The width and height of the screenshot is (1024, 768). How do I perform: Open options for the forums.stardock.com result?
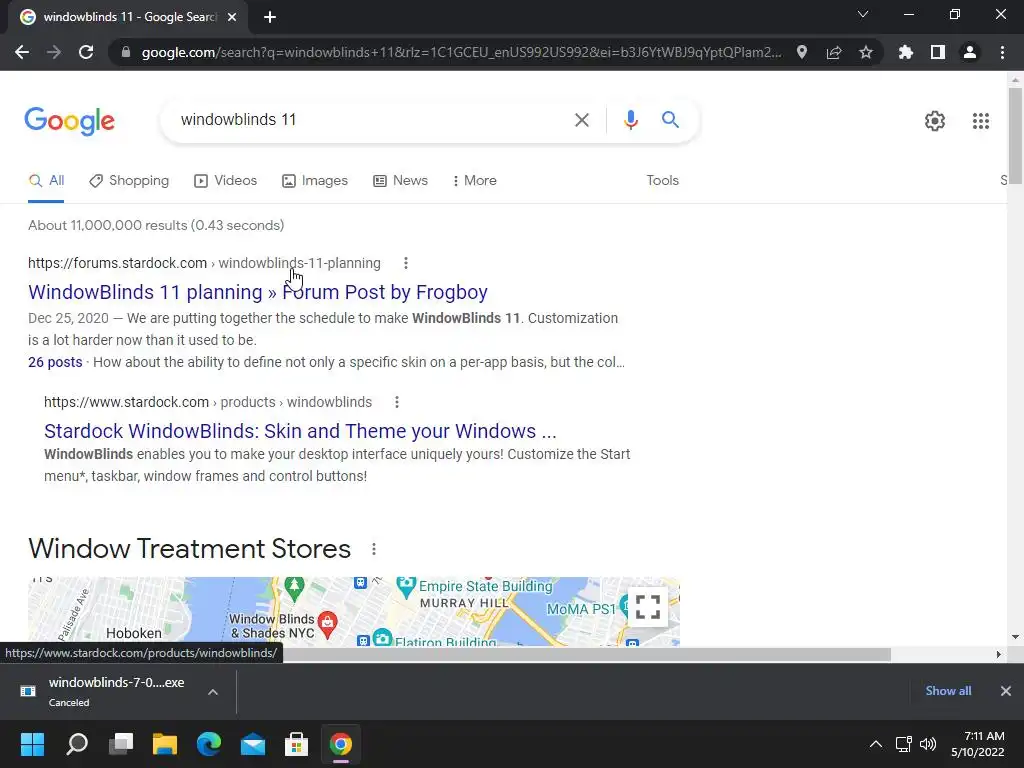tap(406, 263)
